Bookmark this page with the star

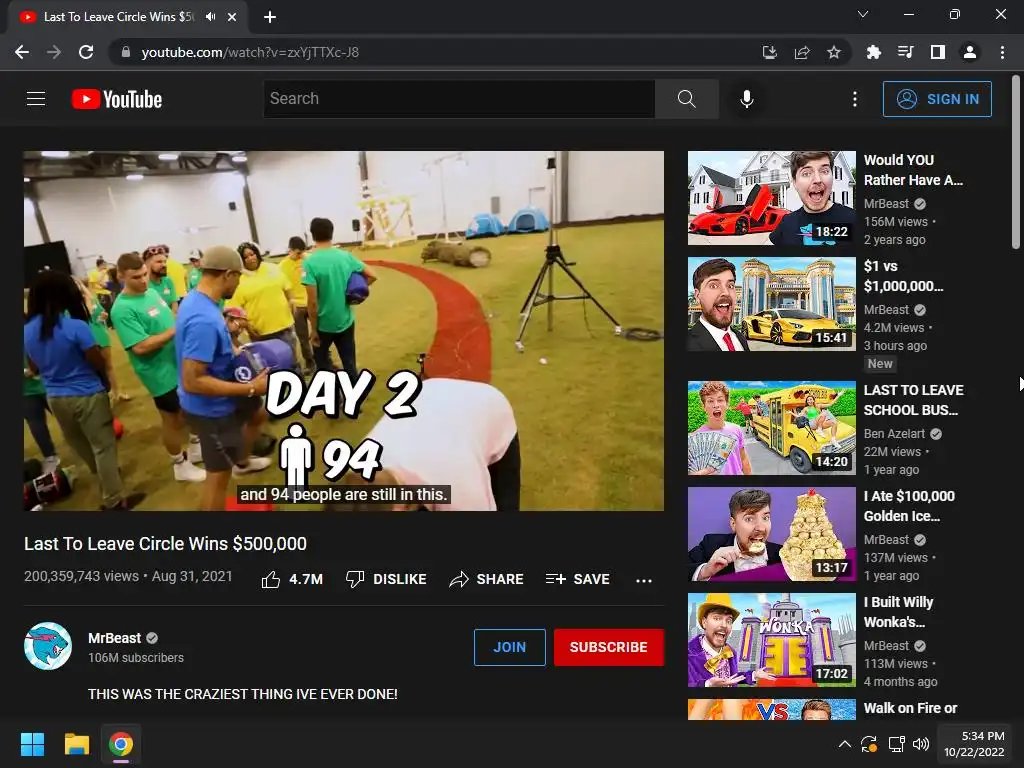click(x=833, y=52)
